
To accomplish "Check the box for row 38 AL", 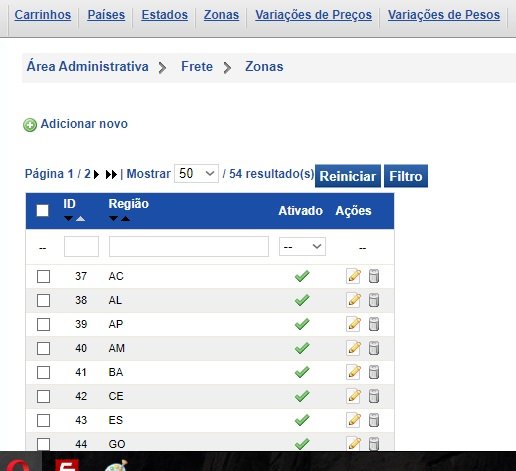I will pos(43,300).
